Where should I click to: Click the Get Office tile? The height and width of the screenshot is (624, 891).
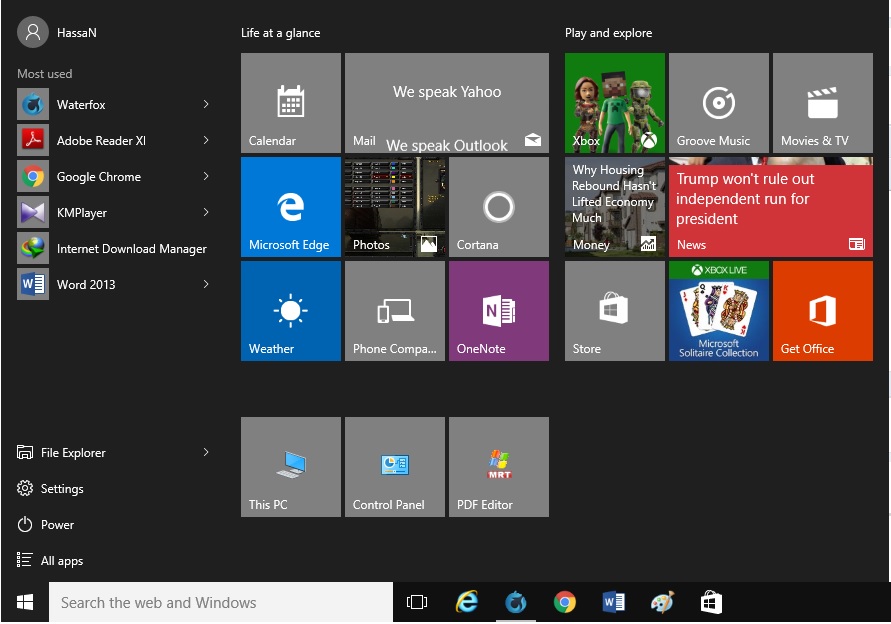tap(822, 311)
